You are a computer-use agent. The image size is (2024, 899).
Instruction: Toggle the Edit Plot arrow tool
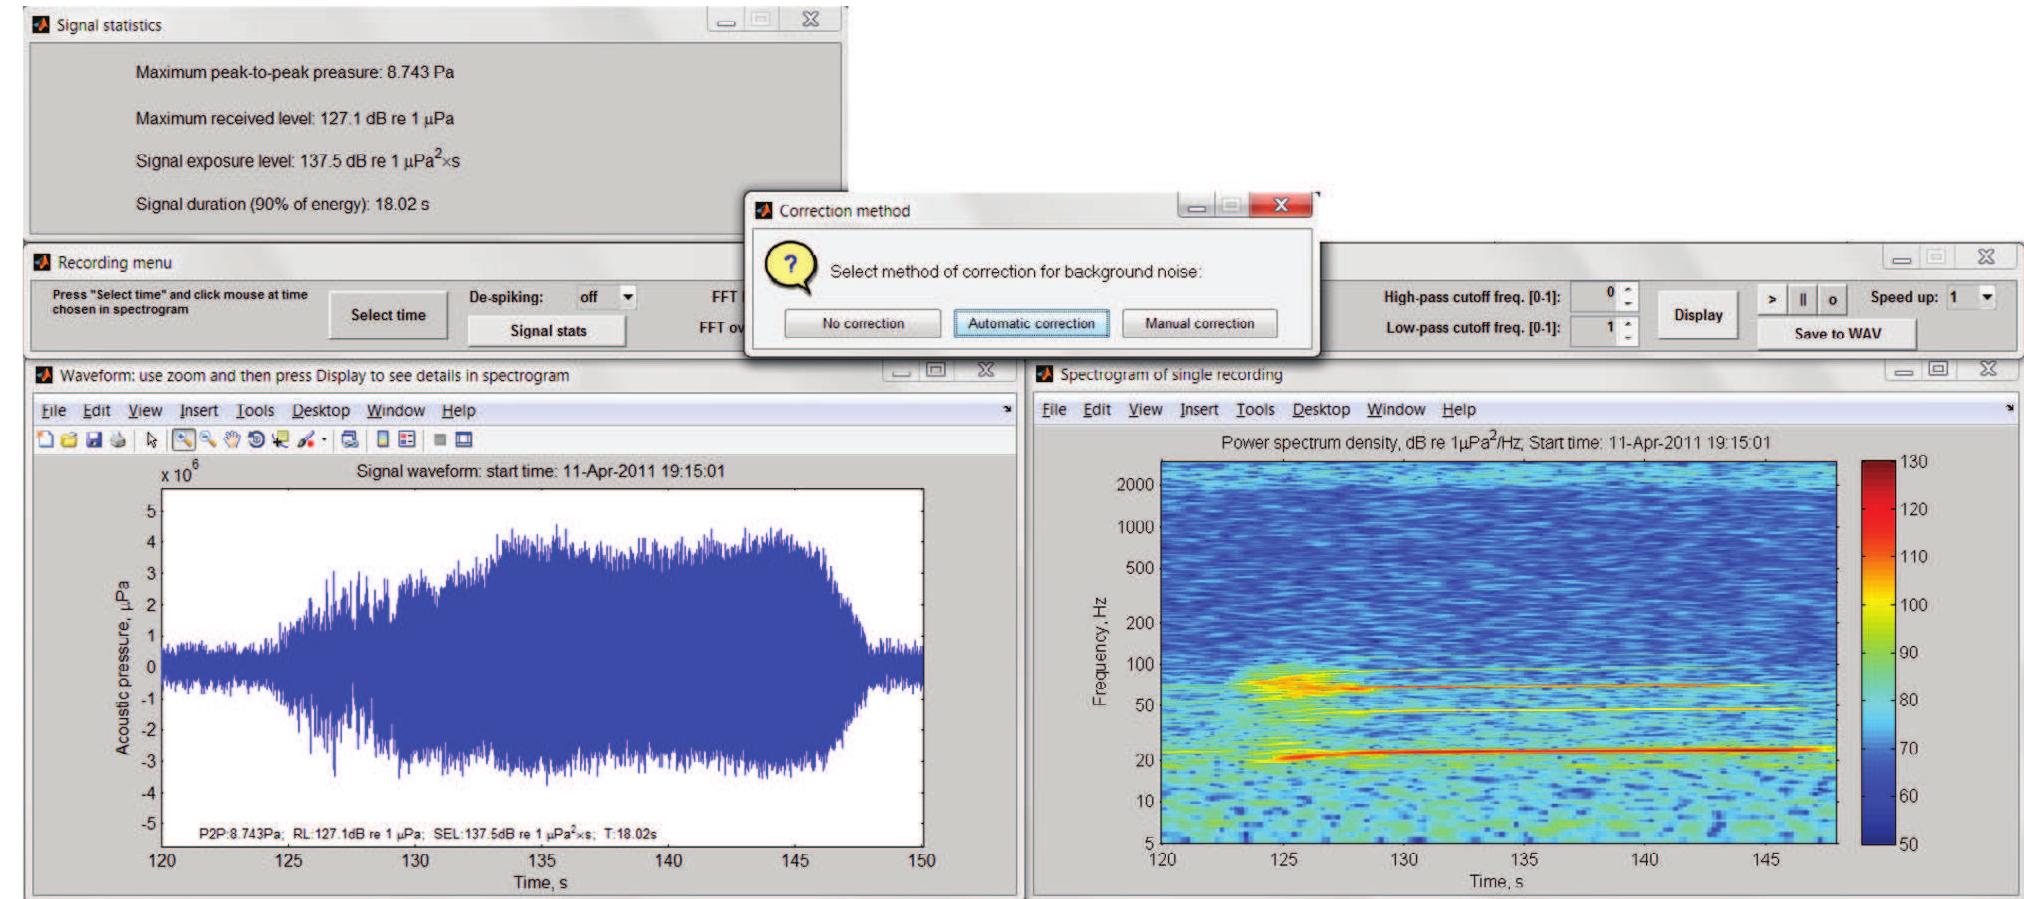pos(152,440)
